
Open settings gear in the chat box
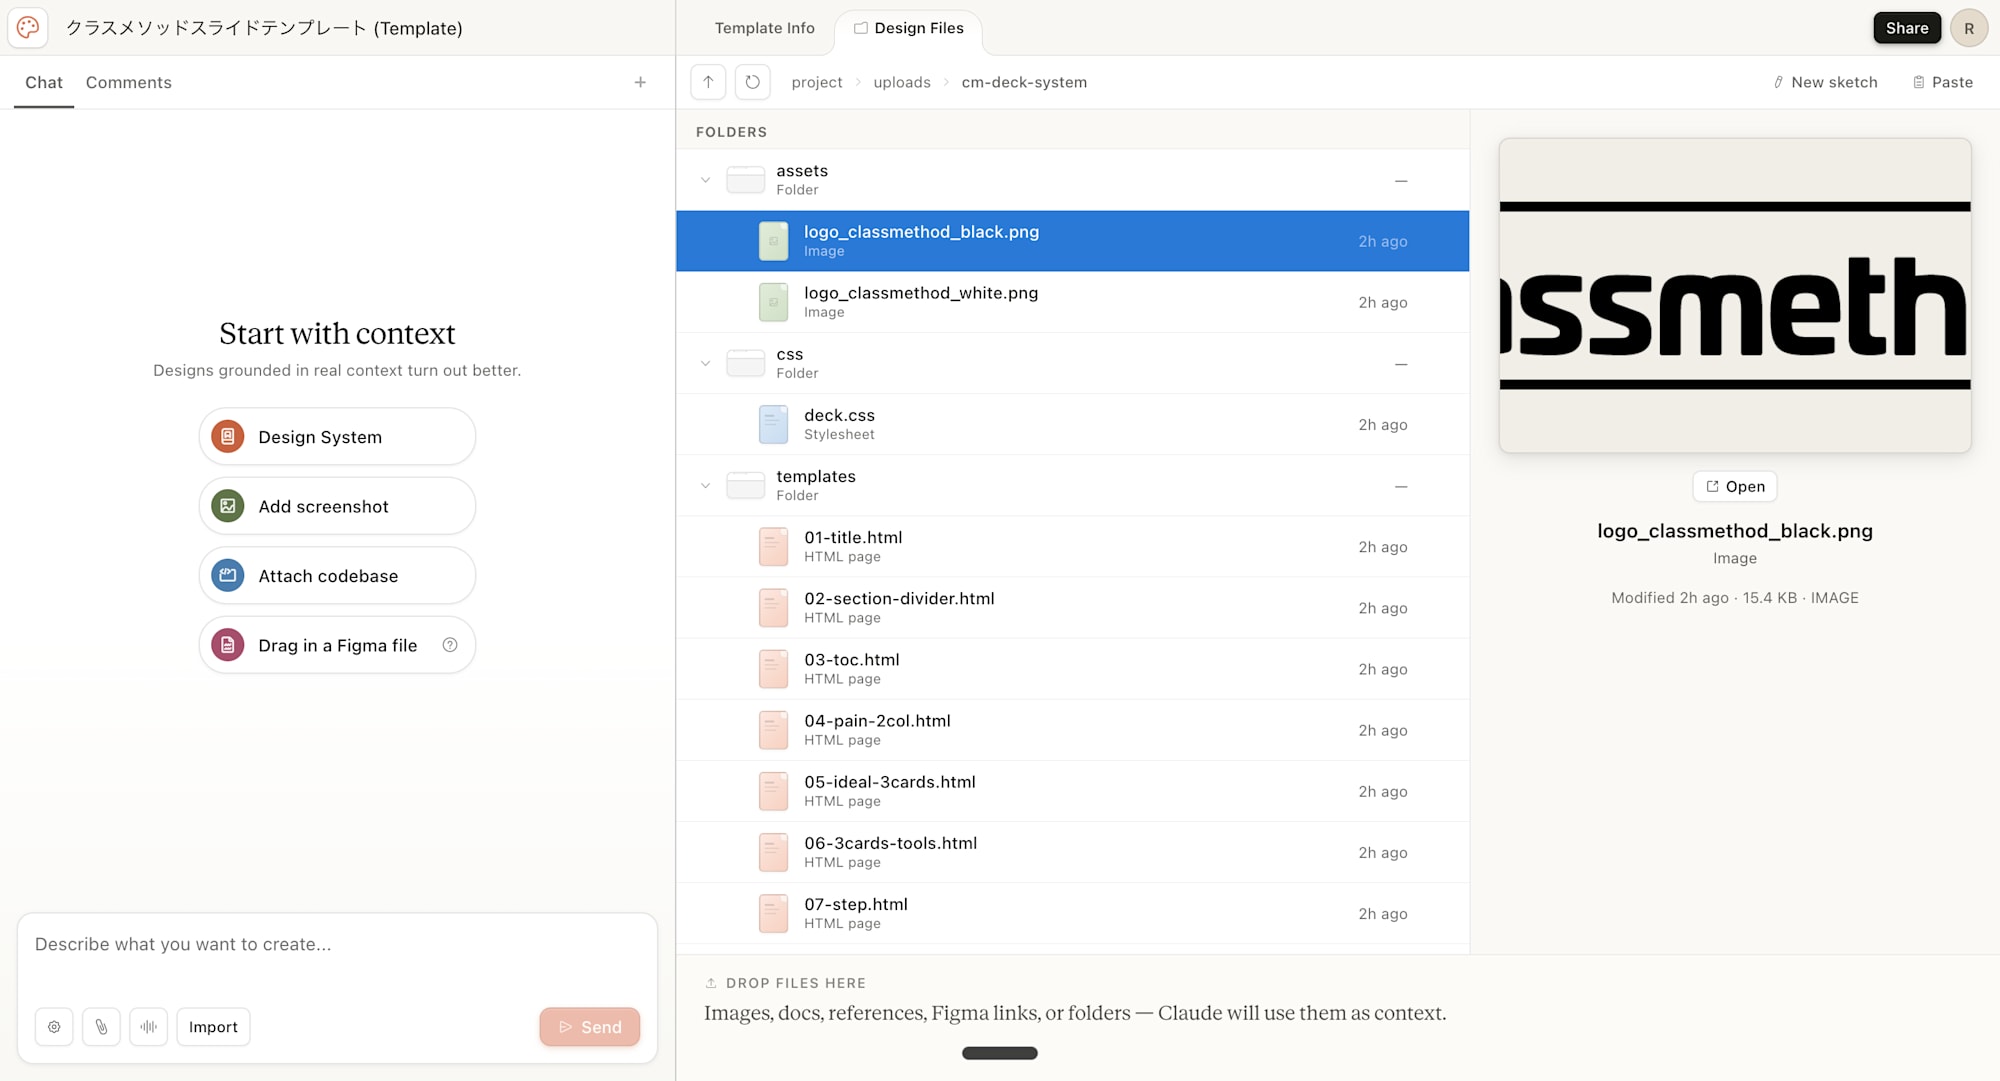pyautogui.click(x=54, y=1027)
